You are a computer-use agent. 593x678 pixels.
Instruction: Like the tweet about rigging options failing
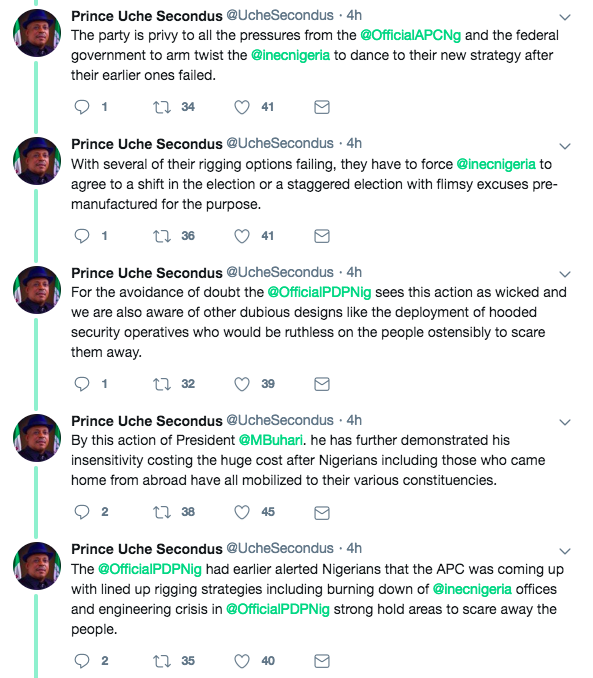pyautogui.click(x=242, y=236)
